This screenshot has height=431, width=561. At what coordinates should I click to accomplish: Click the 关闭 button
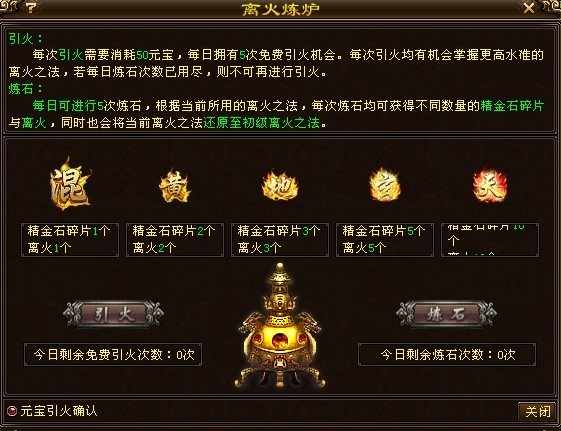537,411
